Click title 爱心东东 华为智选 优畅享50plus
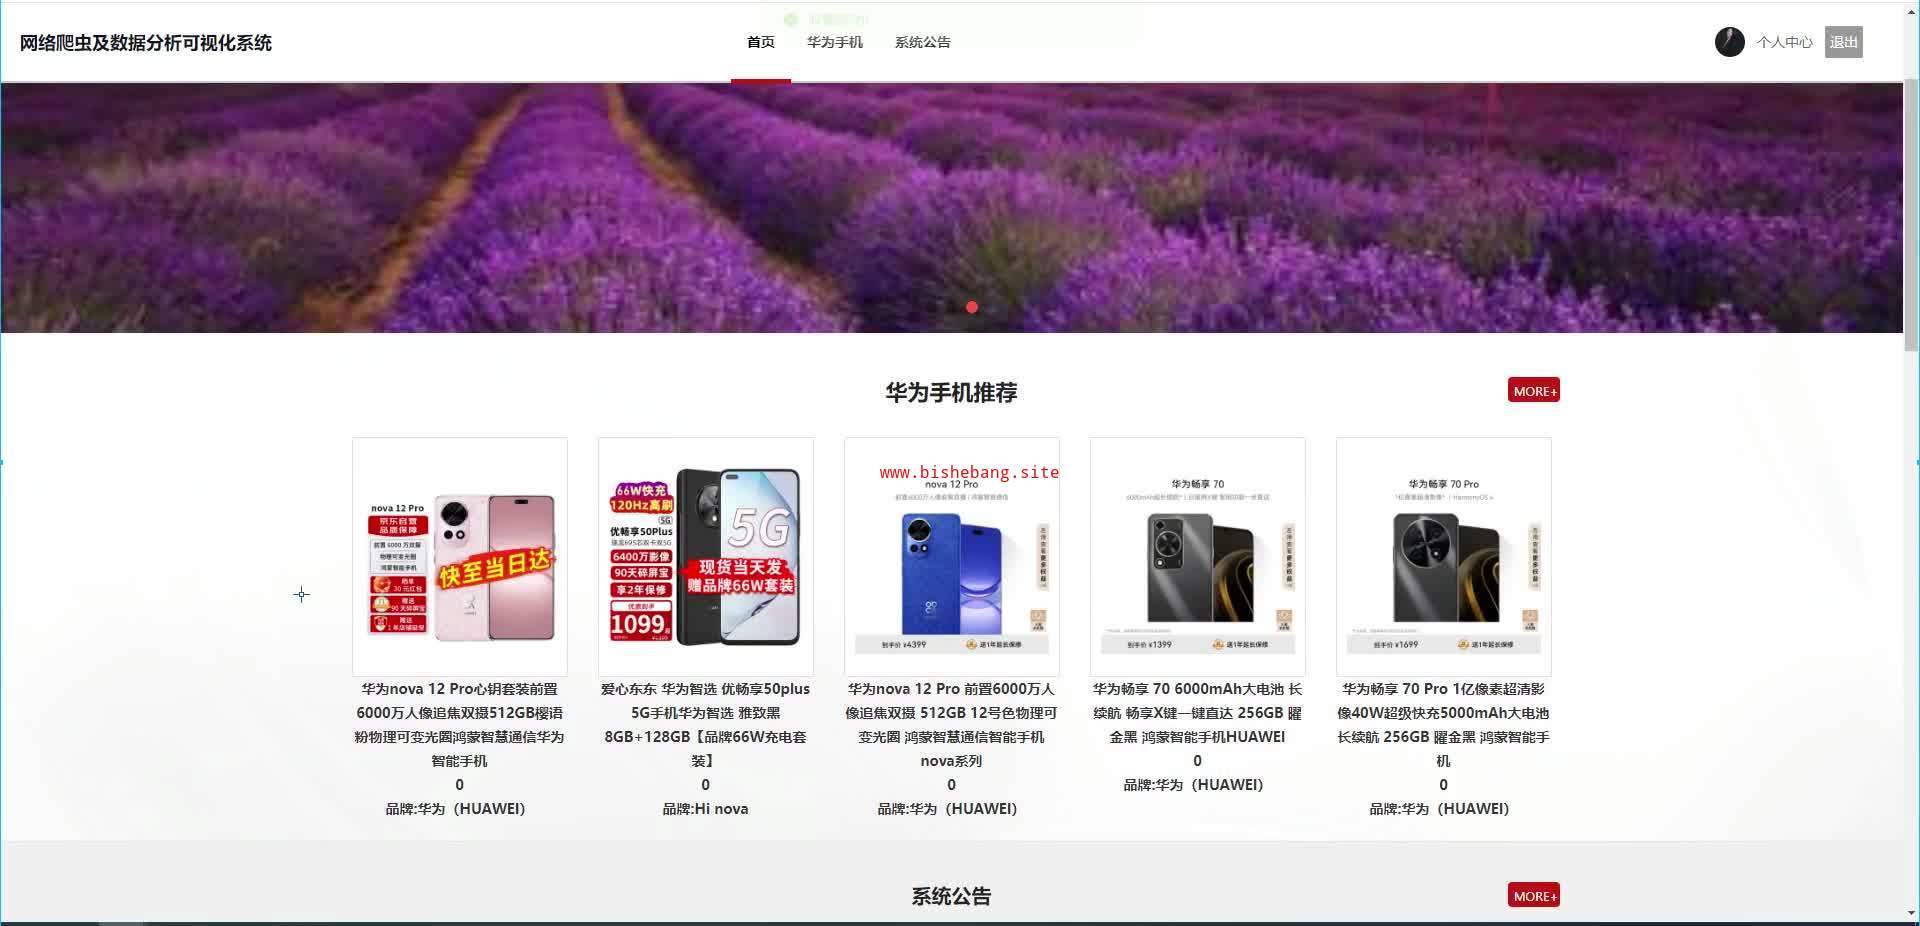 click(x=706, y=725)
